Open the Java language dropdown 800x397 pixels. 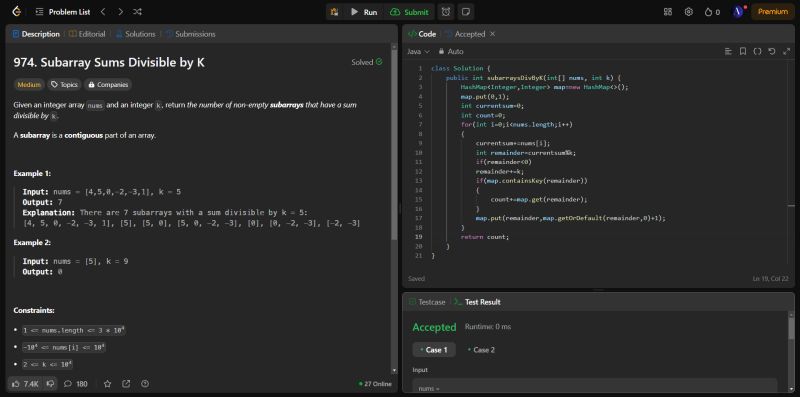pyautogui.click(x=418, y=52)
